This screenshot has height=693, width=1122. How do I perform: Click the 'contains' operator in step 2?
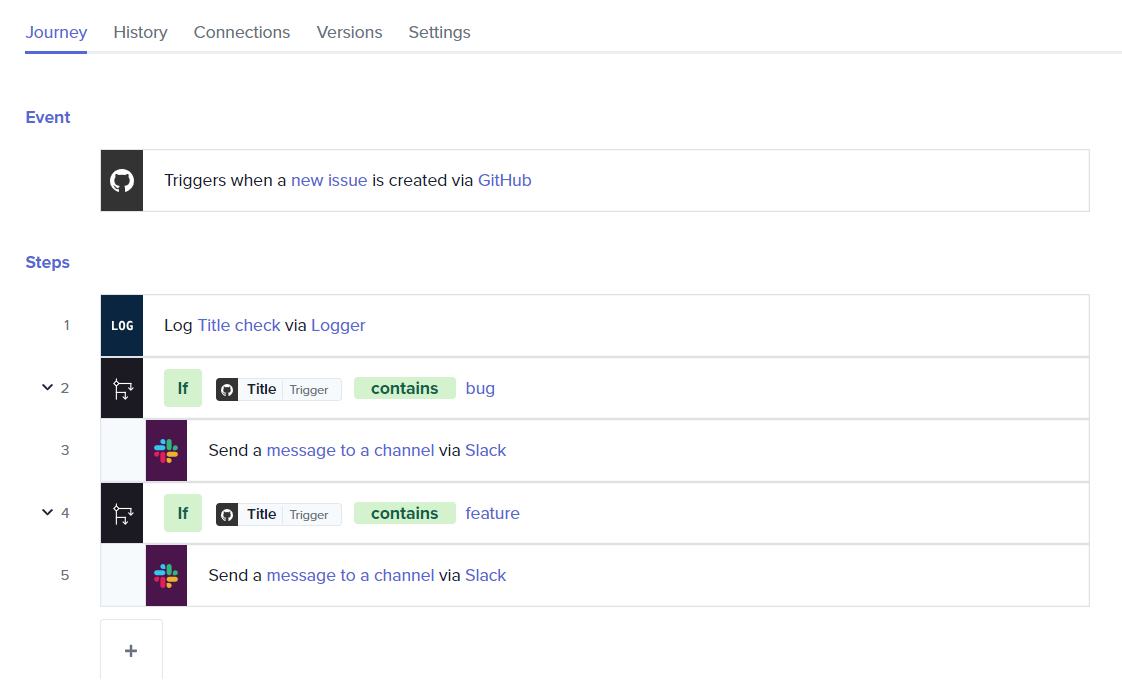click(405, 388)
